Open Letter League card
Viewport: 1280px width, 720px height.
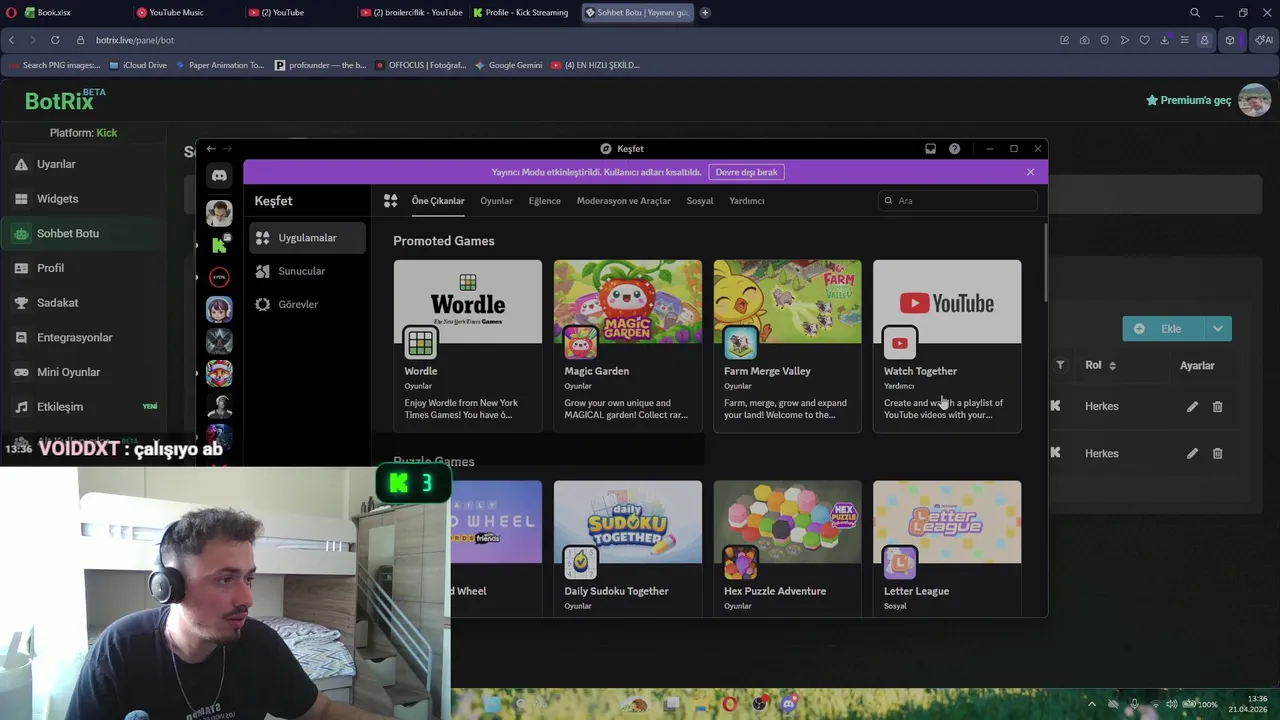[x=947, y=548]
